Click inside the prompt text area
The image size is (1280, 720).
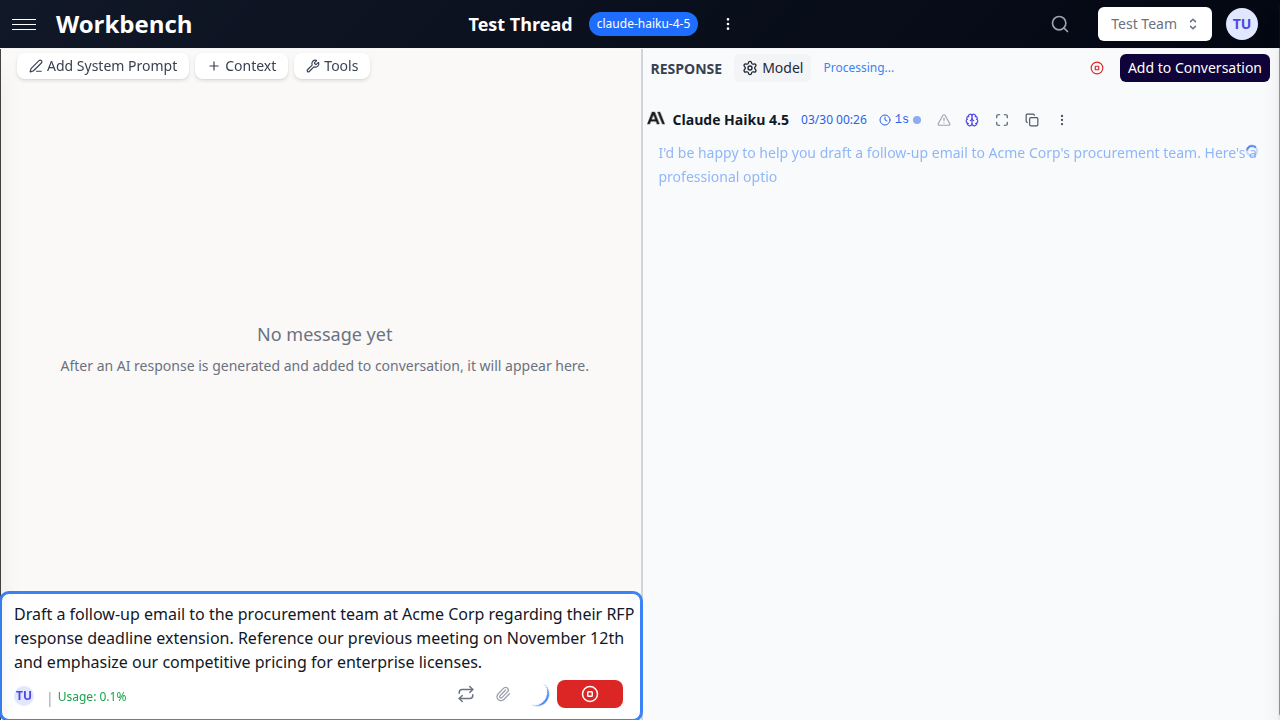tap(320, 638)
